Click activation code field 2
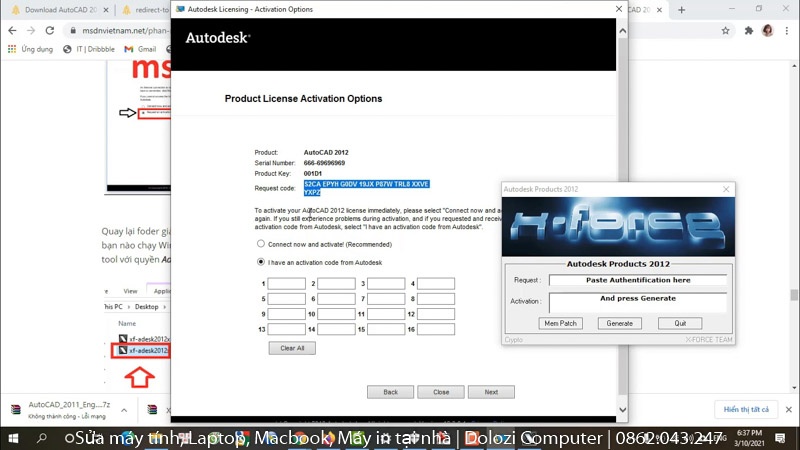The width and height of the screenshot is (800, 450). point(336,284)
